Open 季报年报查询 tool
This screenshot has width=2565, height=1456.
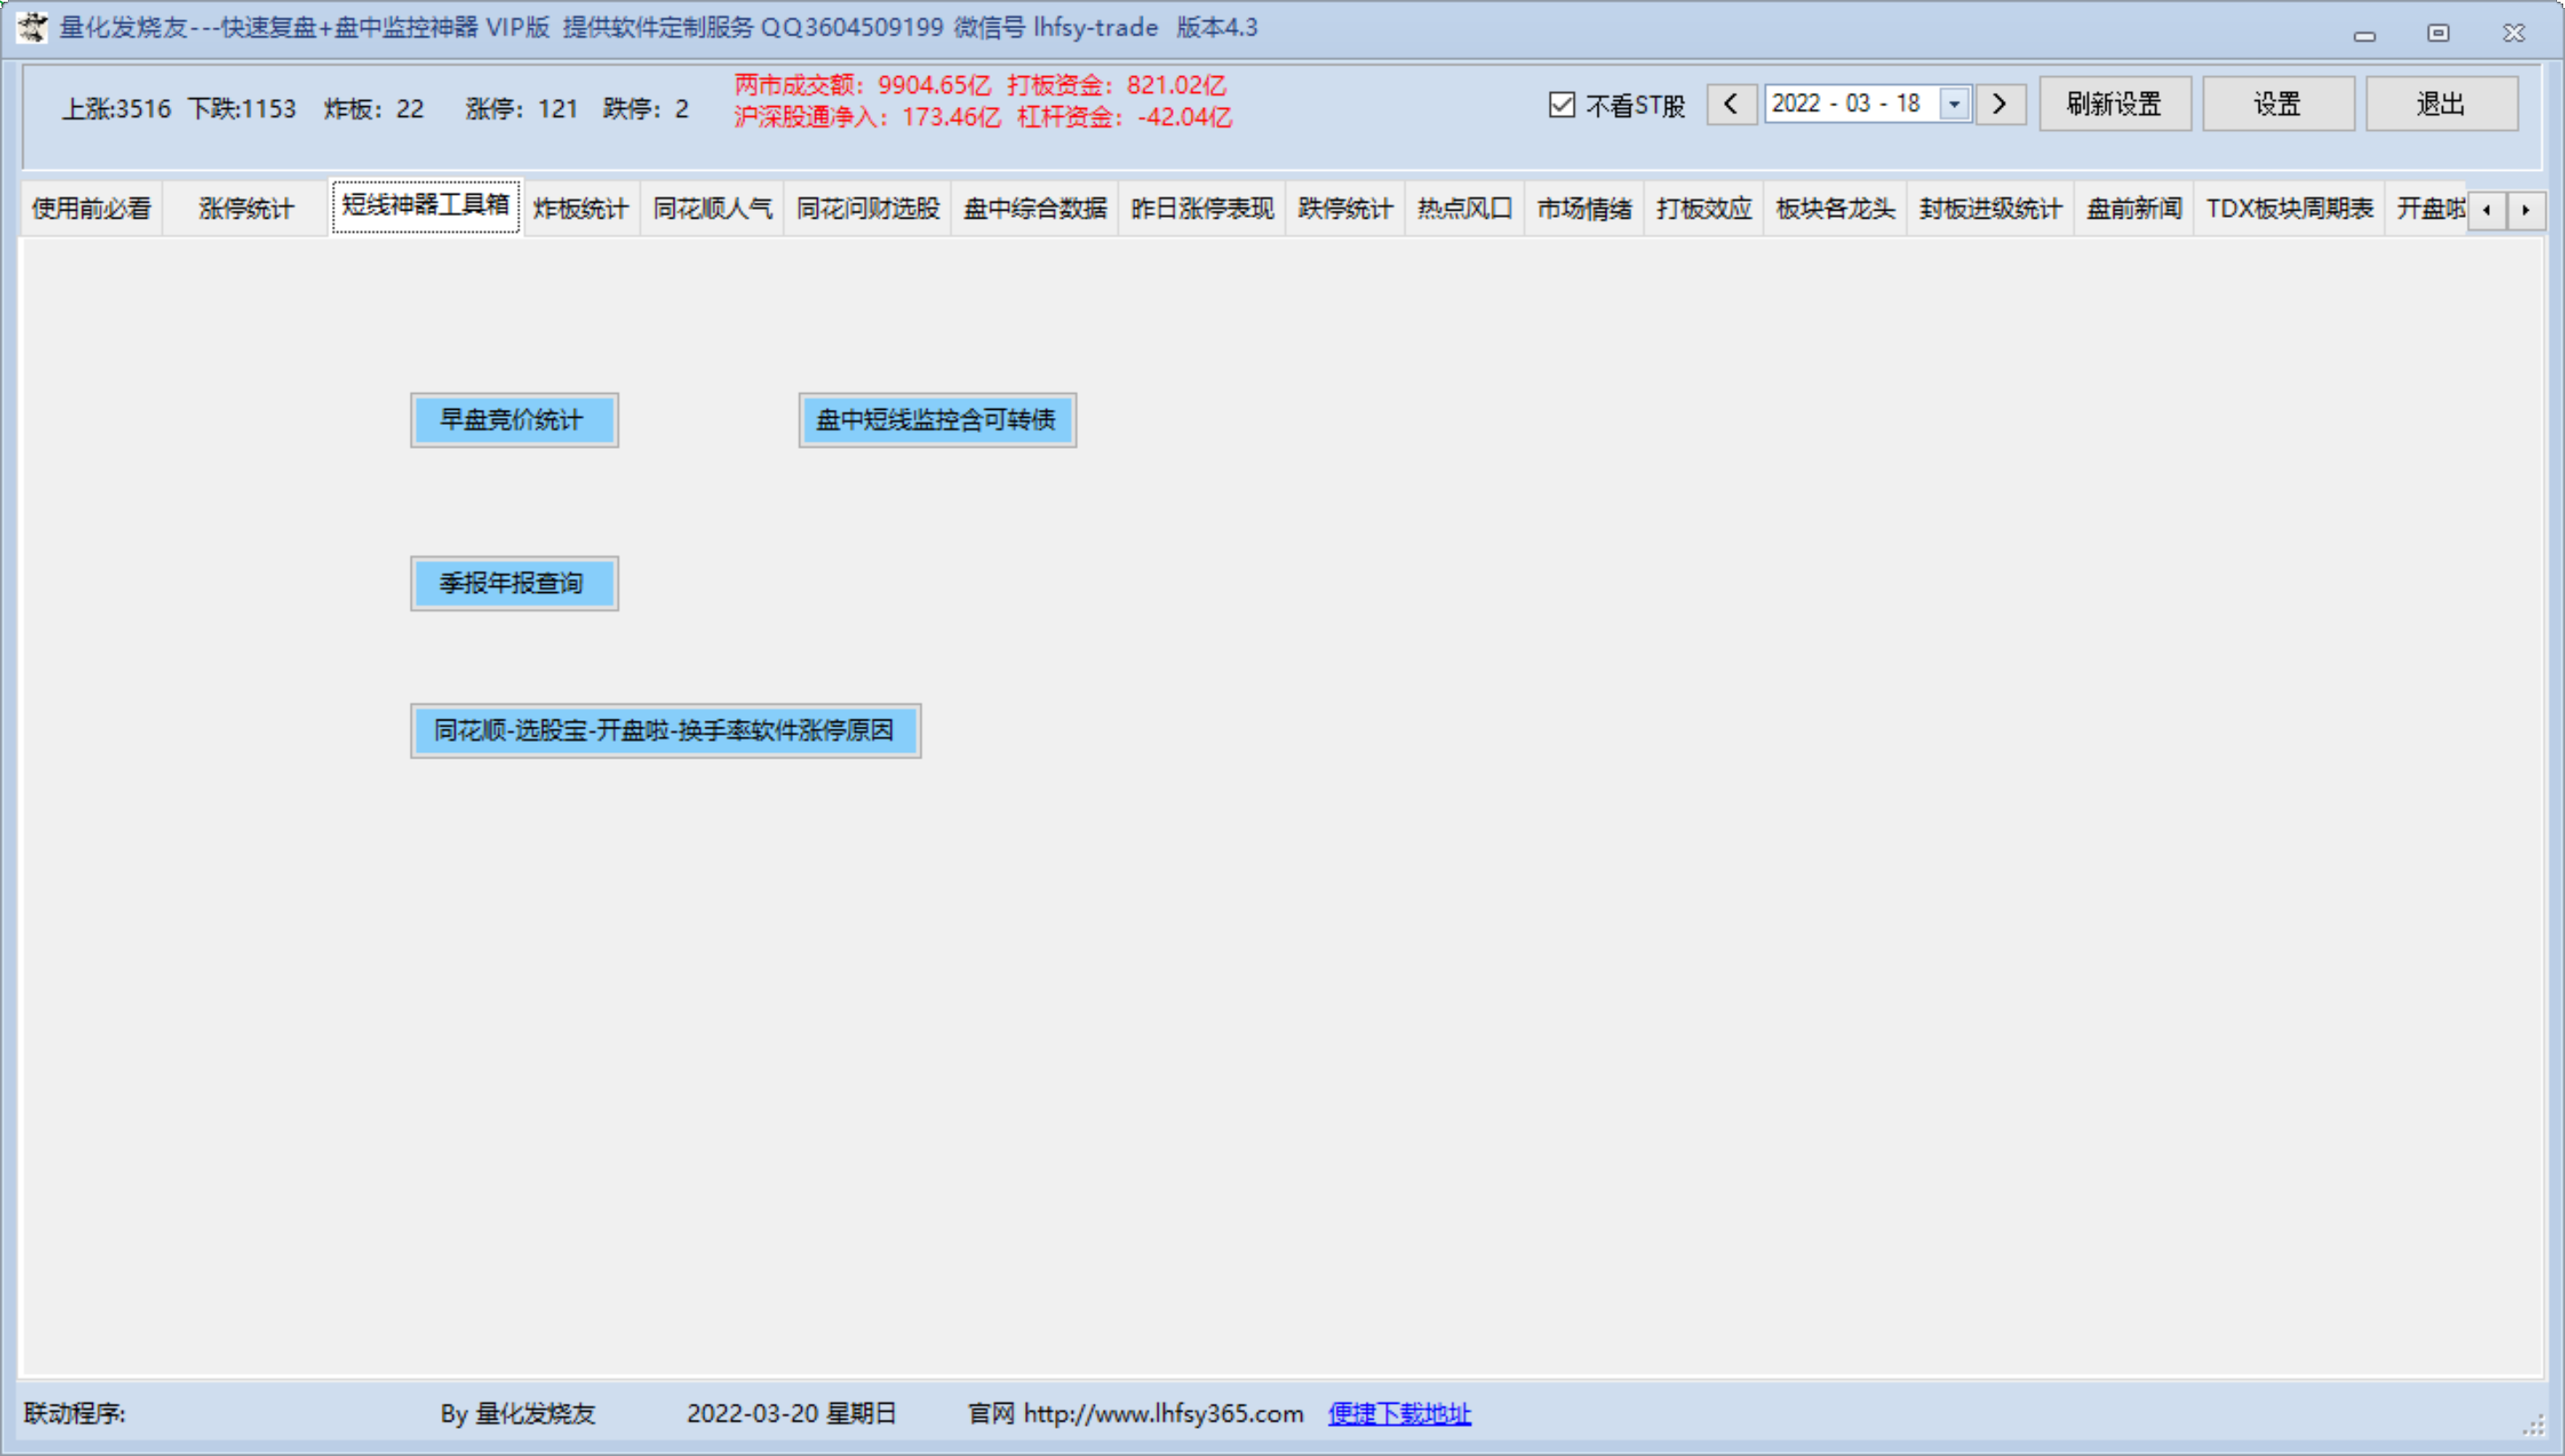coord(514,583)
